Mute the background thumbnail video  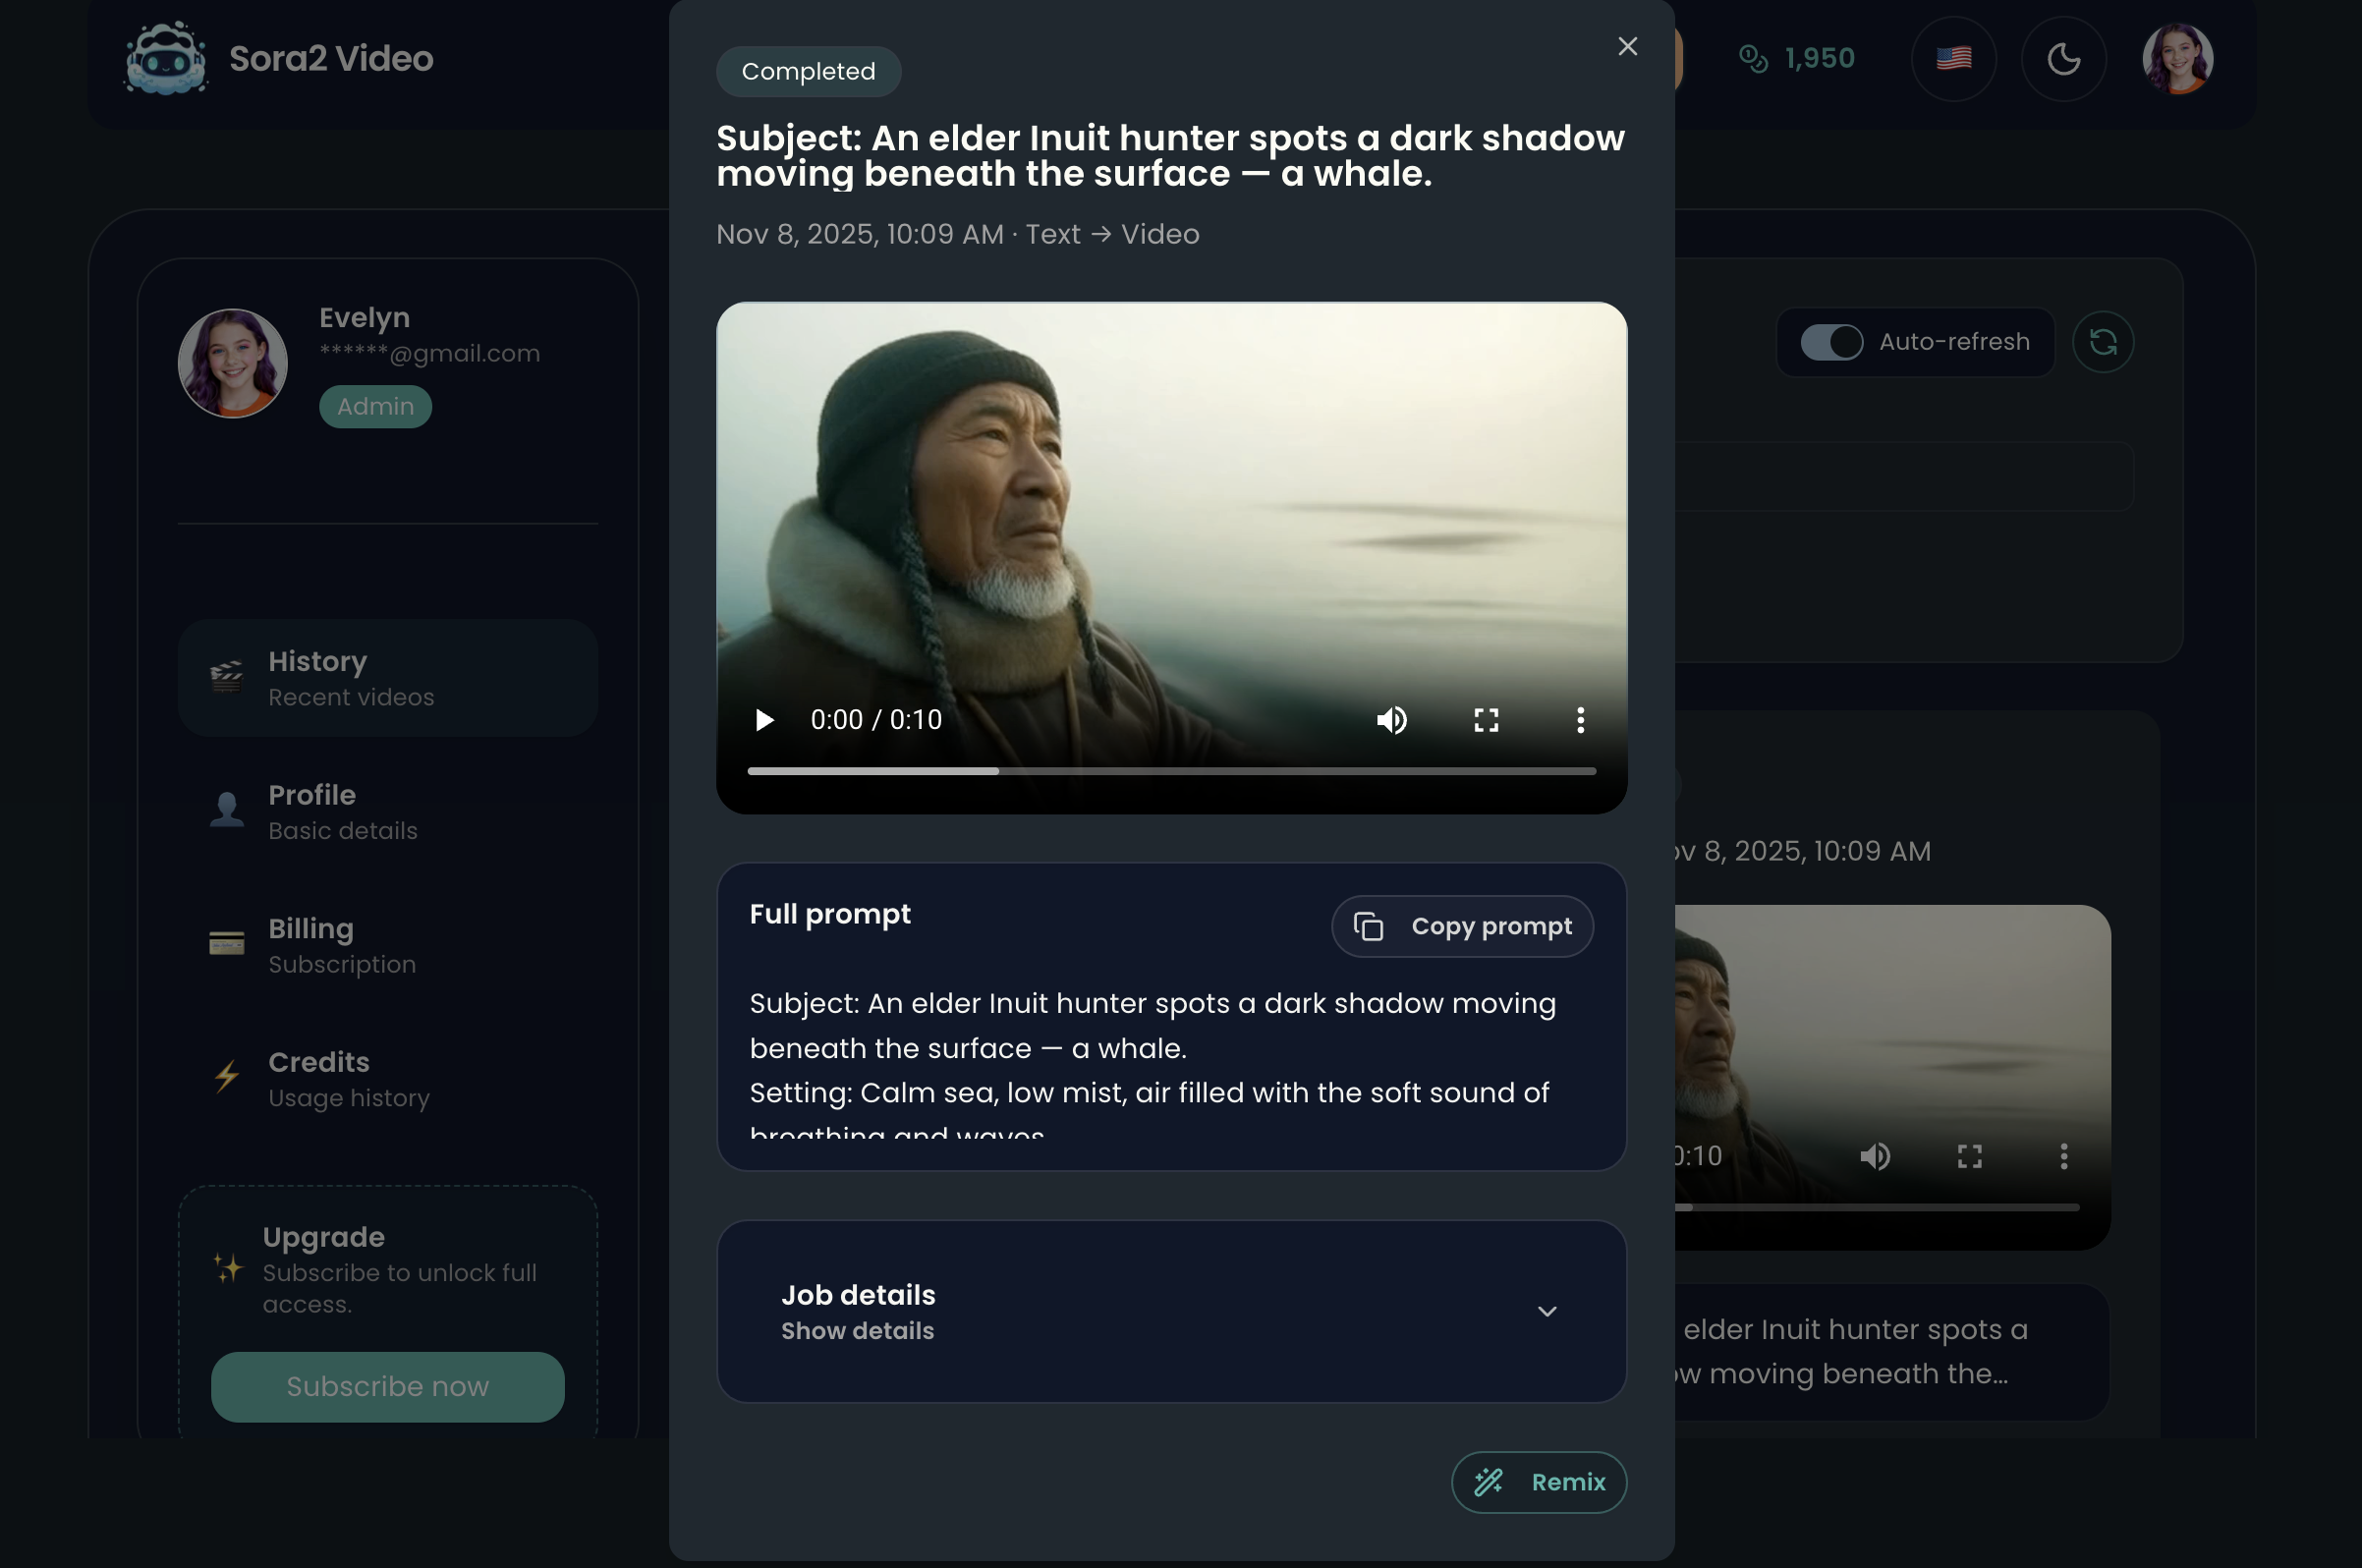coord(1875,1157)
